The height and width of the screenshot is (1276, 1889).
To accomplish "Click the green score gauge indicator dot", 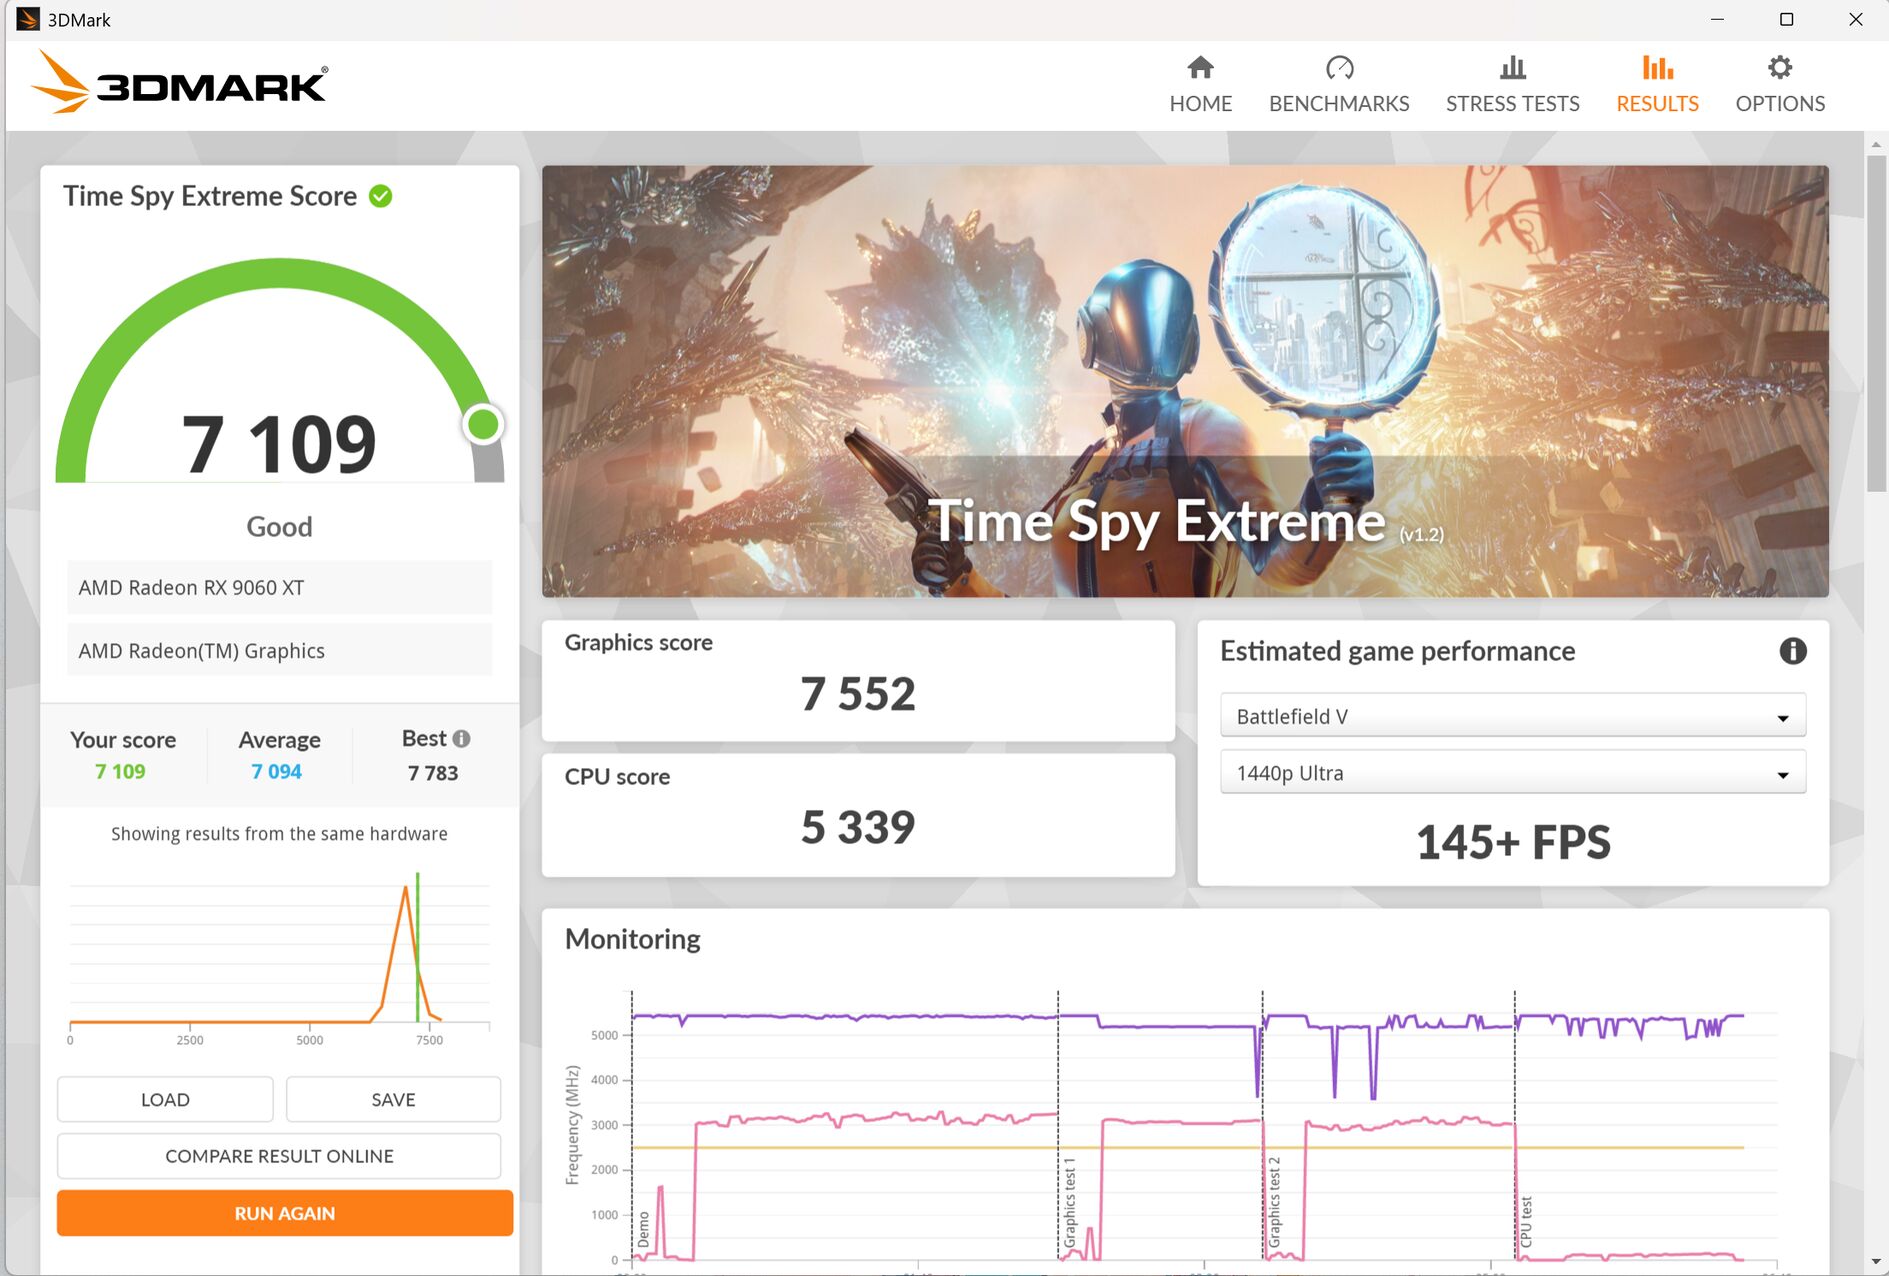I will coord(483,424).
